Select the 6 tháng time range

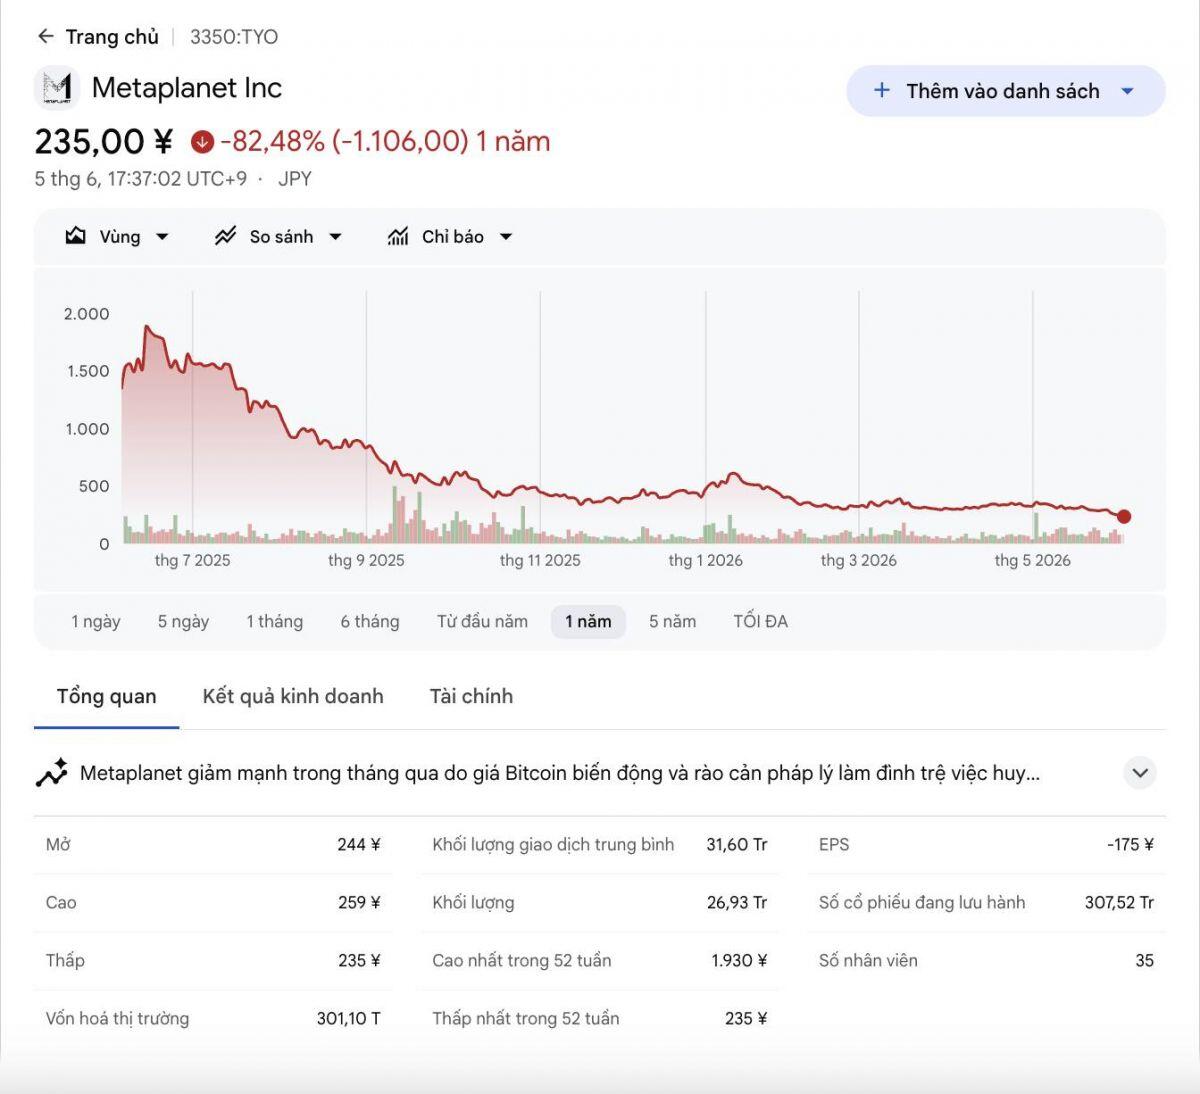(370, 621)
